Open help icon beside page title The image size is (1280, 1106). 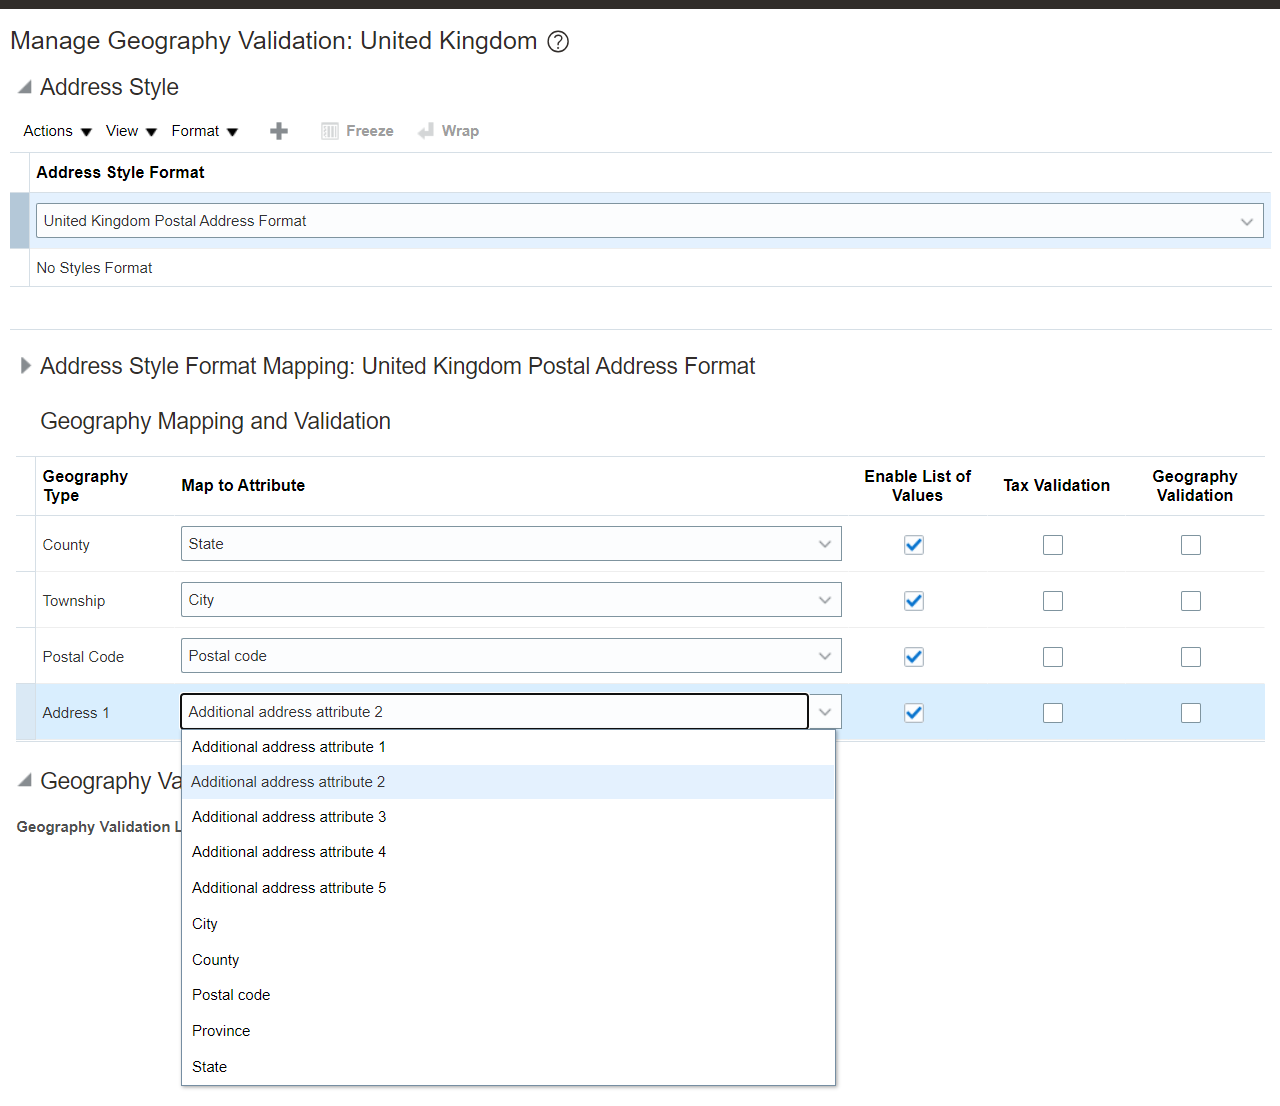point(558,41)
